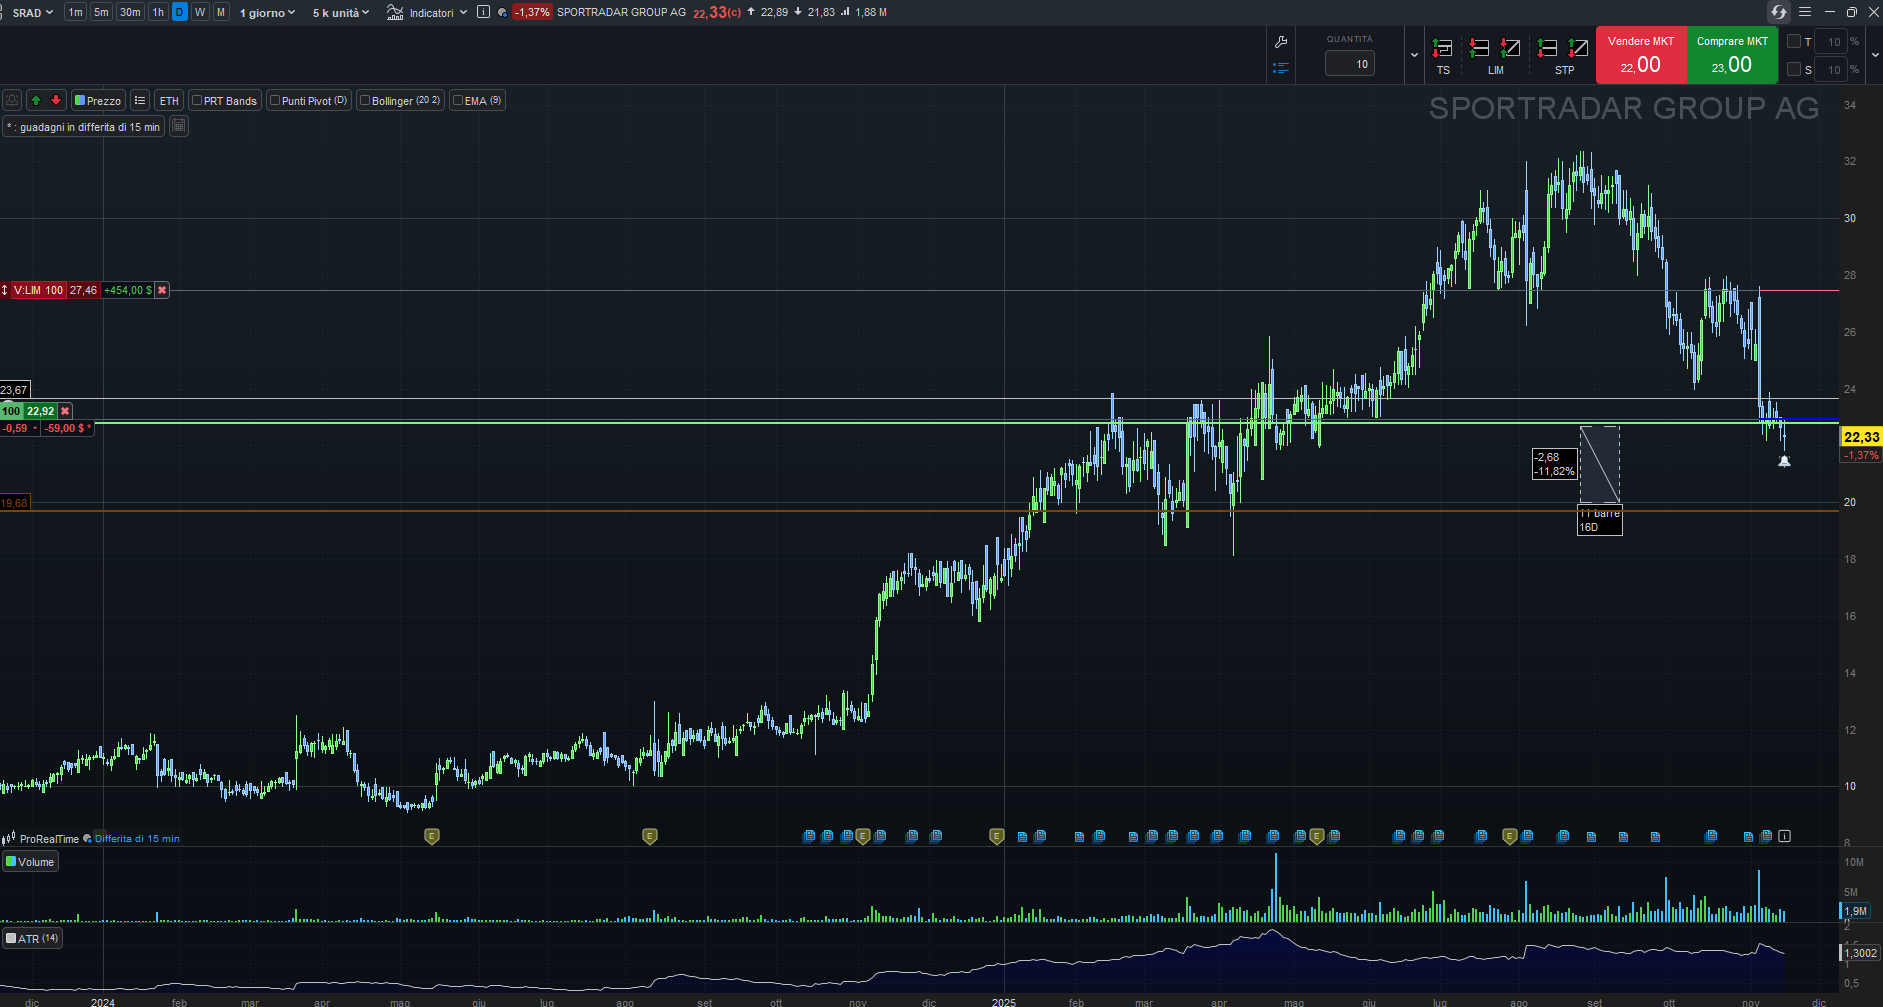Switch to the W weekly timeframe
The height and width of the screenshot is (1007, 1883).
coord(200,12)
